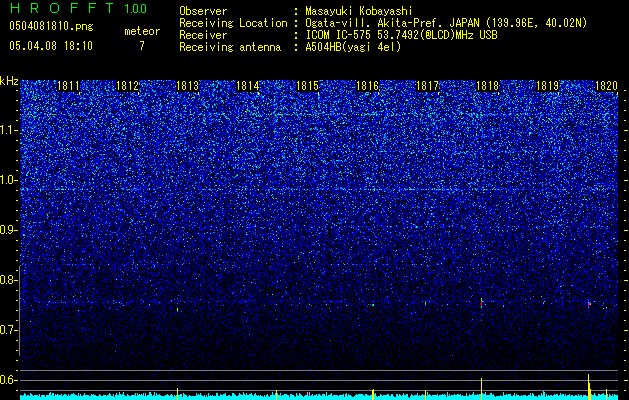
Task: Click the "Observer" field label
Action: pyautogui.click(x=203, y=11)
